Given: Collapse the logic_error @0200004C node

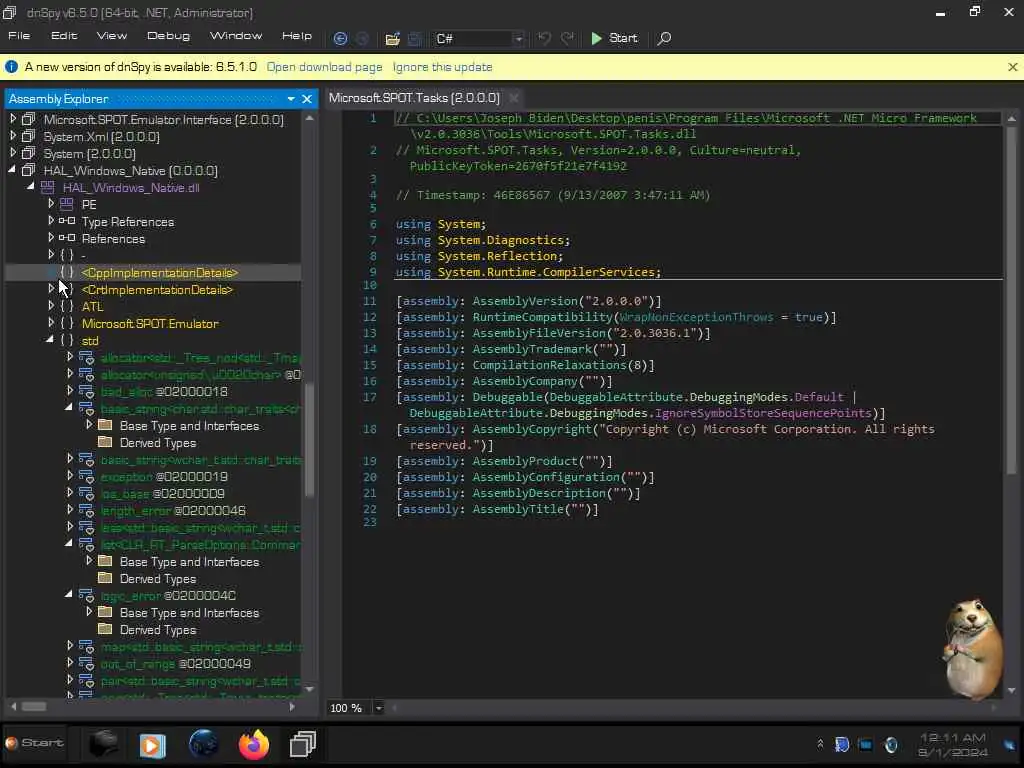Looking at the screenshot, I should pyautogui.click(x=69, y=594).
